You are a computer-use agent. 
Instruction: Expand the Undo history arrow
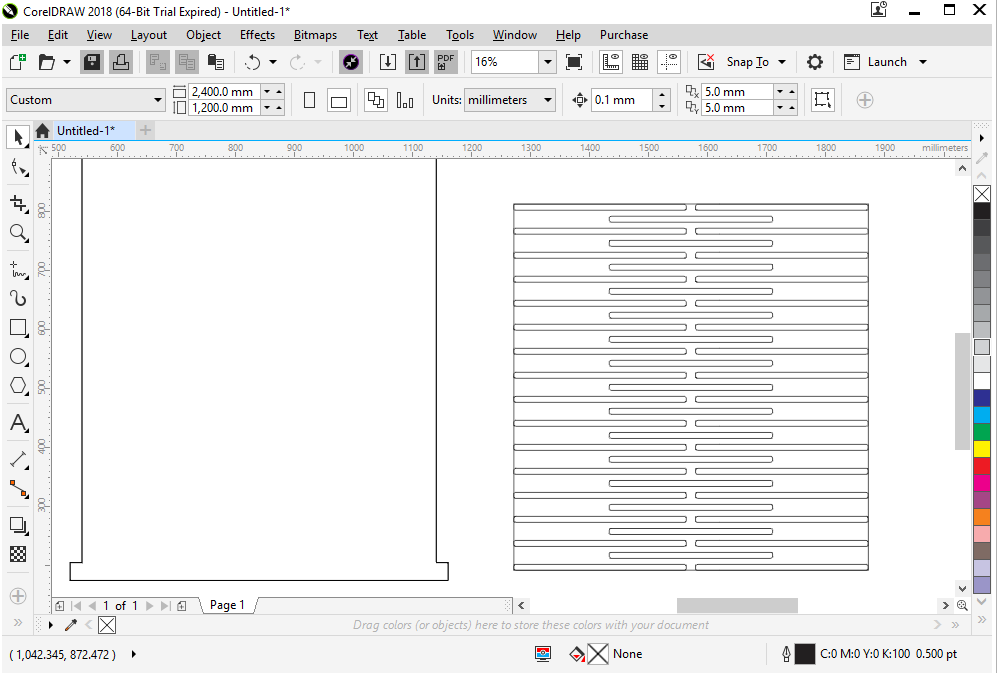(x=273, y=62)
